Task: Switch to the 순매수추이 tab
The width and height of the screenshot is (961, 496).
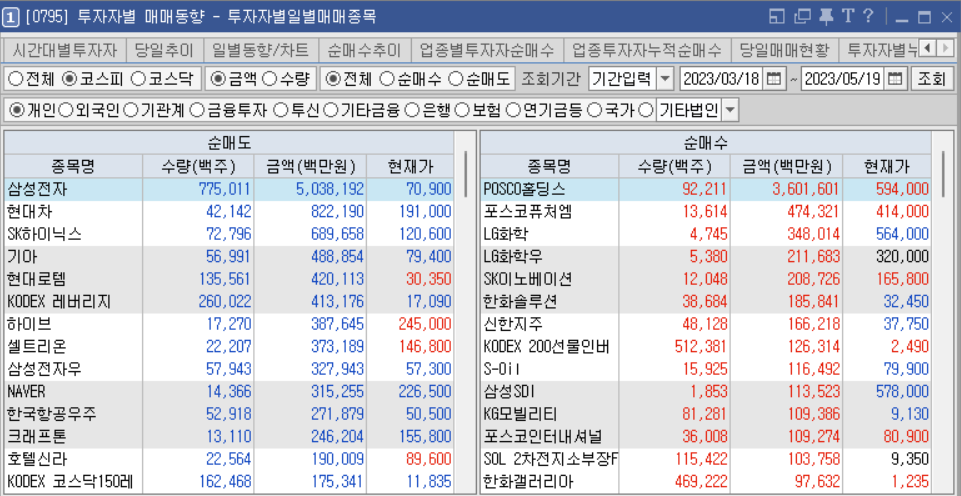Action: pyautogui.click(x=365, y=49)
